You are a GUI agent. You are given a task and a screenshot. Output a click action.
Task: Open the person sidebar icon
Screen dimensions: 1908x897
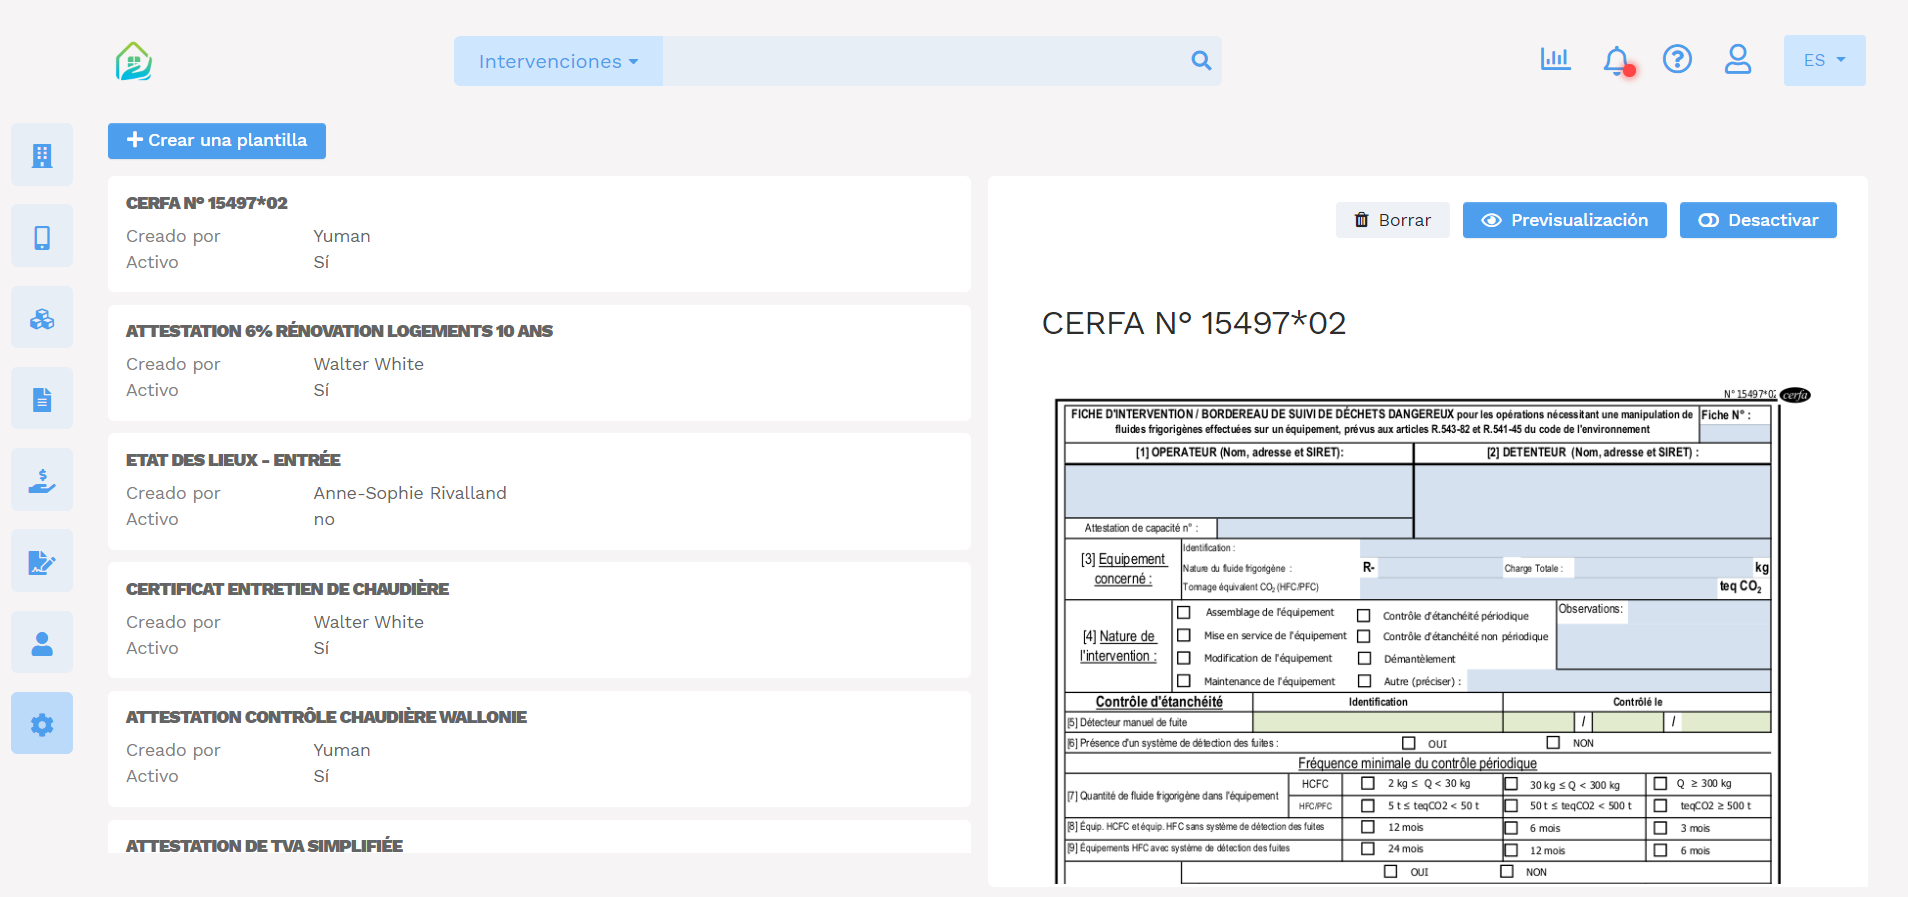[x=42, y=643]
